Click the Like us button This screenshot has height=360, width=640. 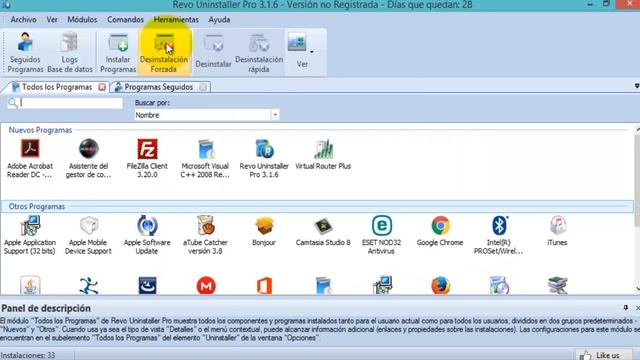click(605, 355)
